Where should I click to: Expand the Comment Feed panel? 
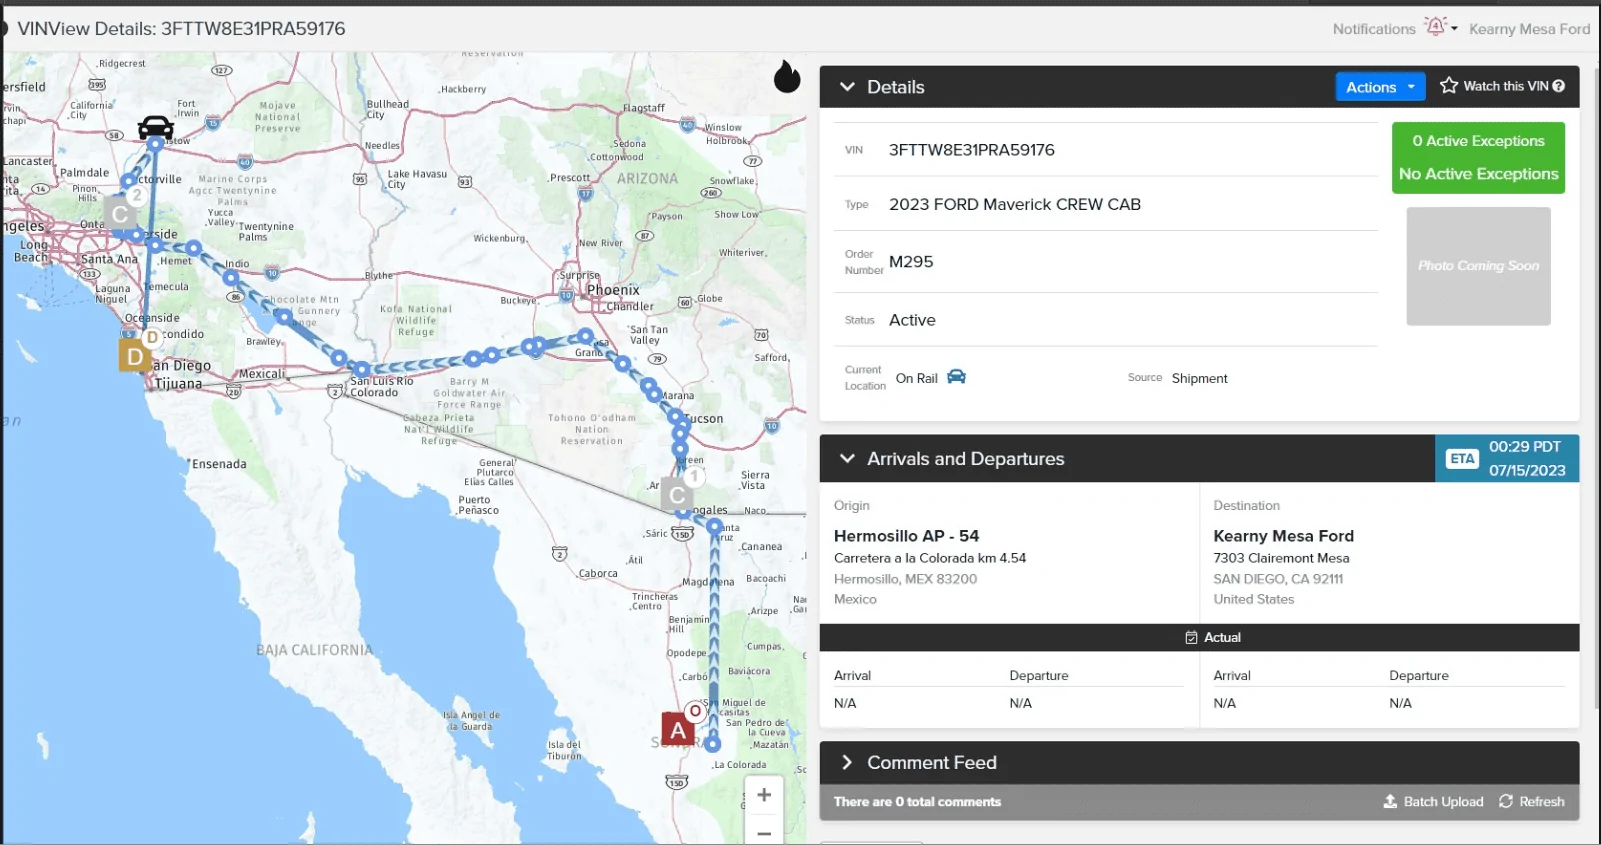[847, 762]
